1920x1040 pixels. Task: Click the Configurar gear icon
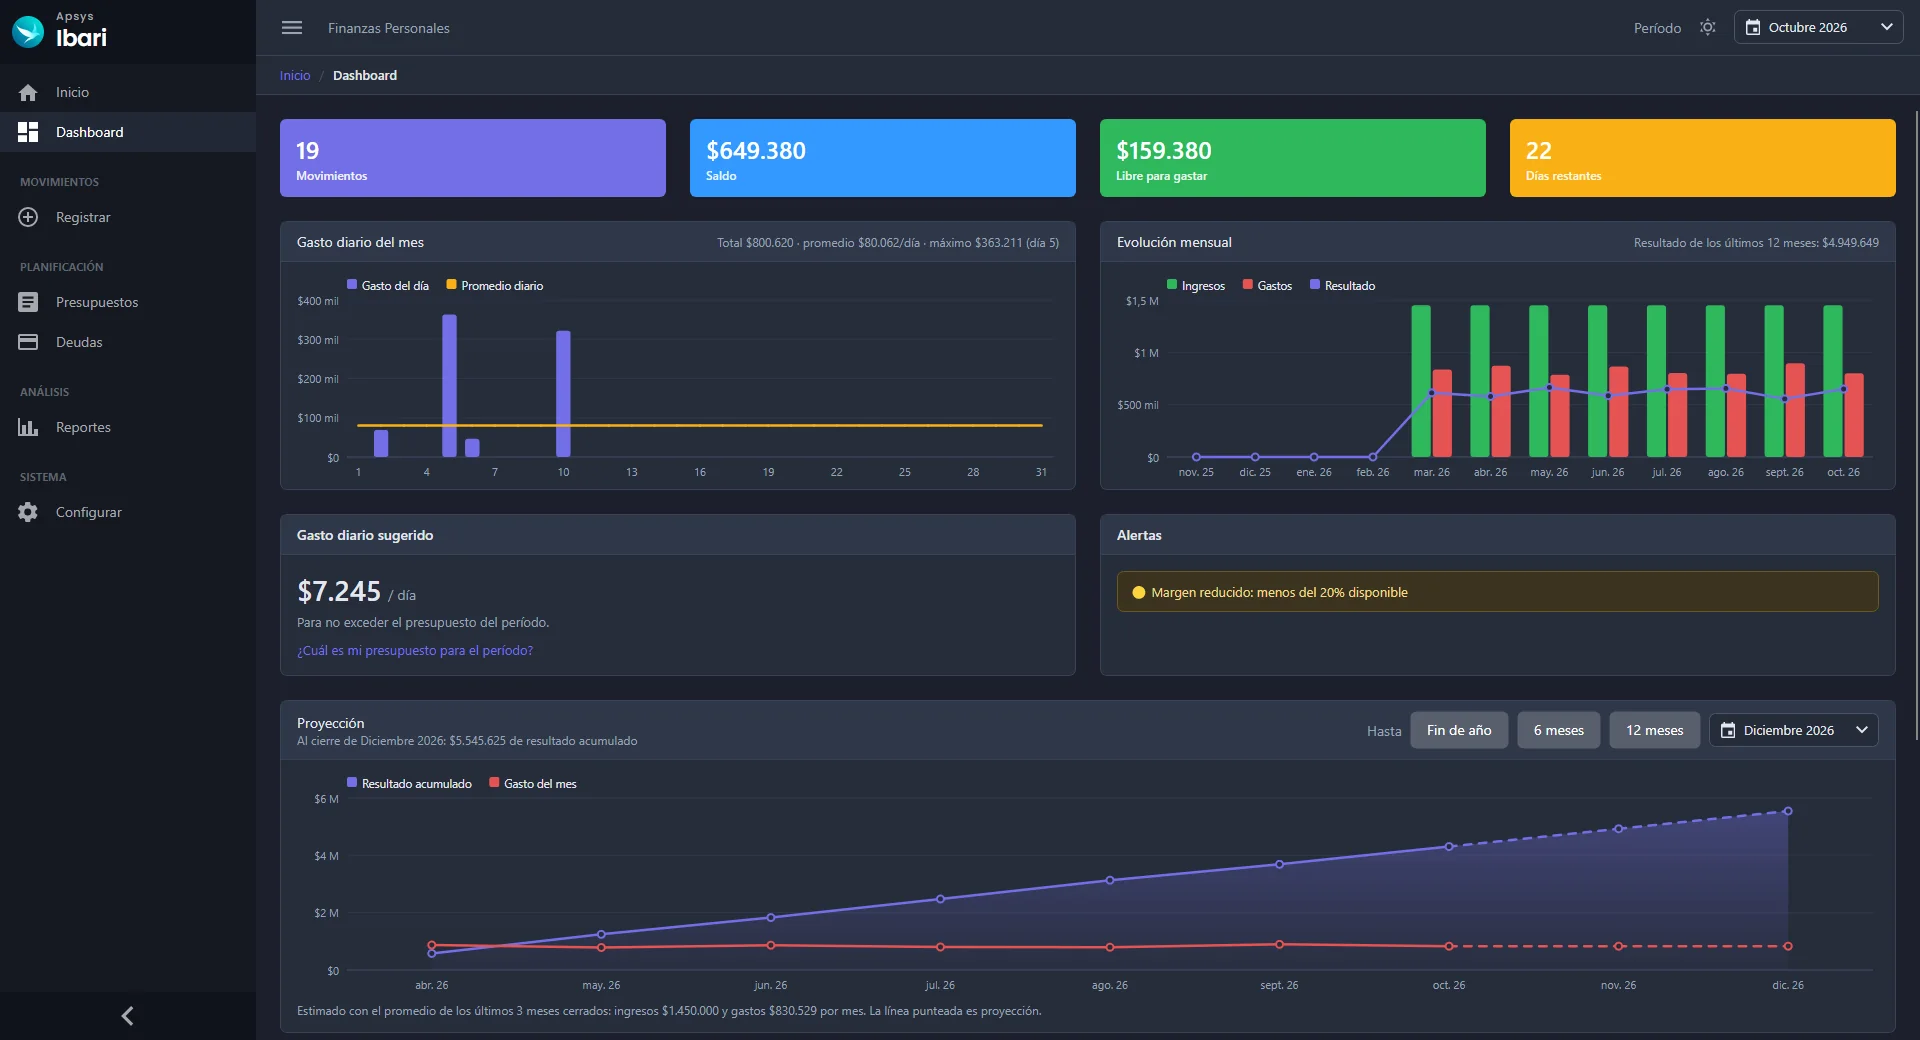tap(28, 512)
